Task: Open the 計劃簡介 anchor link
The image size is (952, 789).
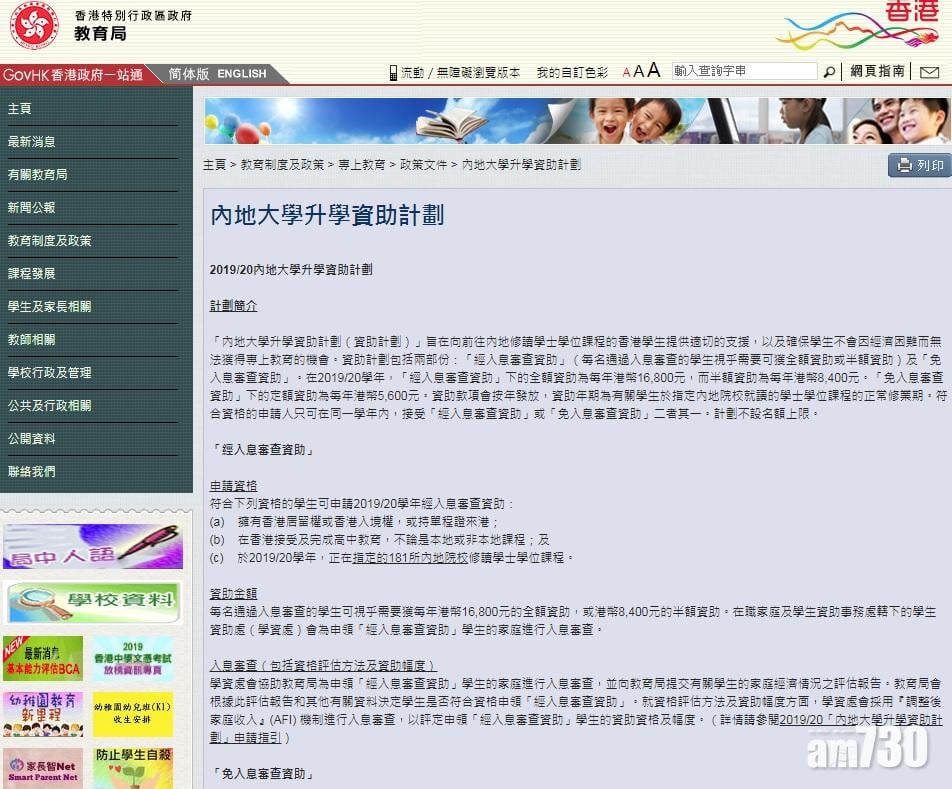Action: pos(232,304)
